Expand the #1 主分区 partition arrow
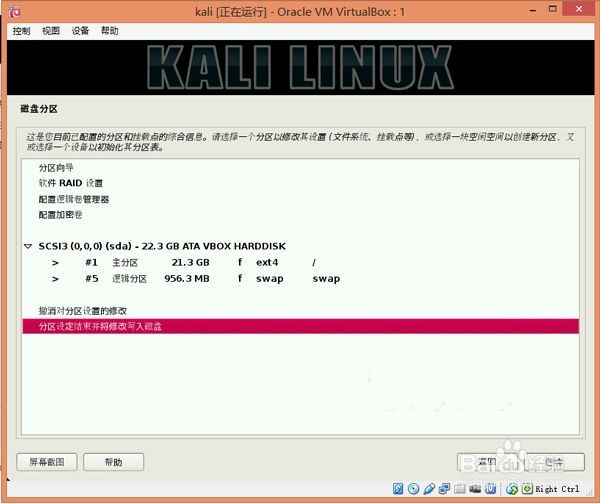The height and width of the screenshot is (504, 600). click(55, 263)
